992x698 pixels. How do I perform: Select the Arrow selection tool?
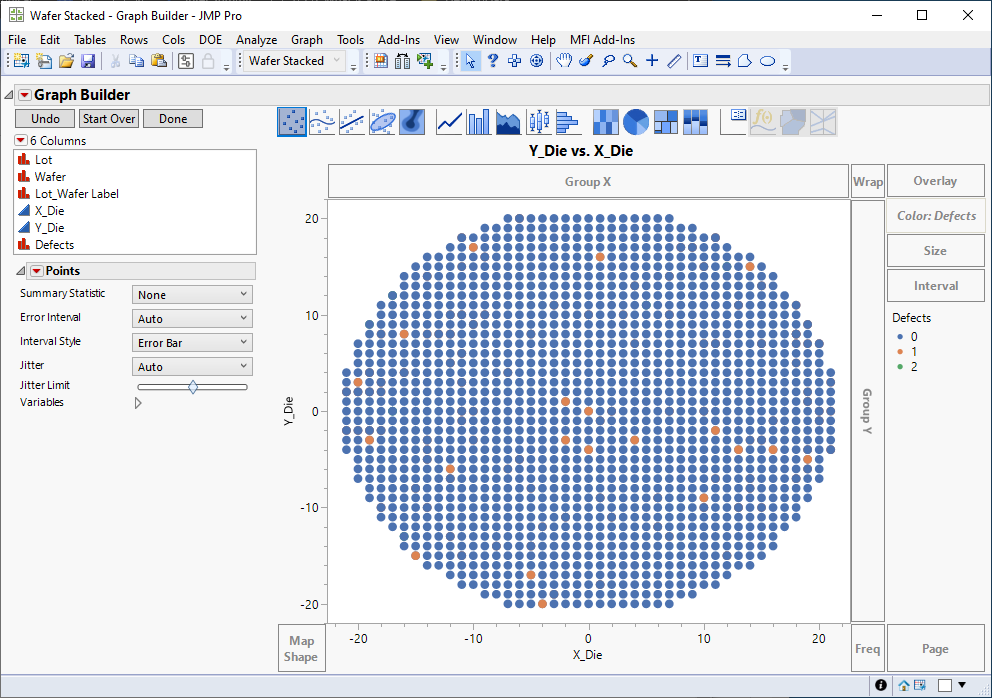pos(470,61)
